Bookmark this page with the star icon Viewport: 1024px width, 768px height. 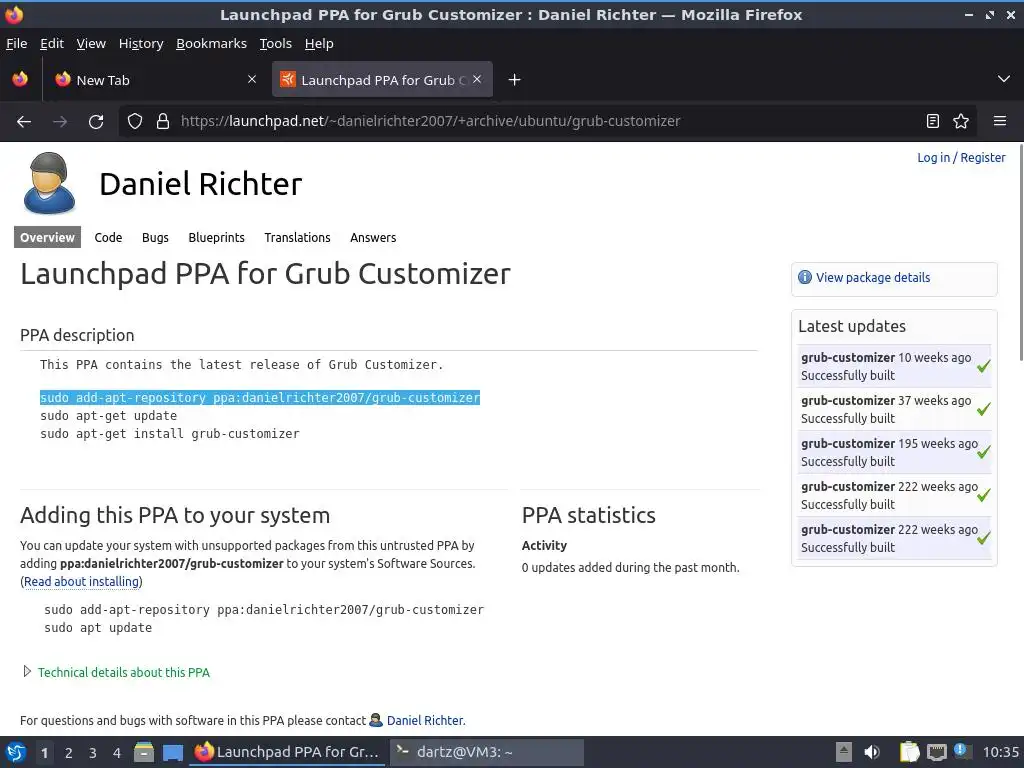pyautogui.click(x=961, y=121)
